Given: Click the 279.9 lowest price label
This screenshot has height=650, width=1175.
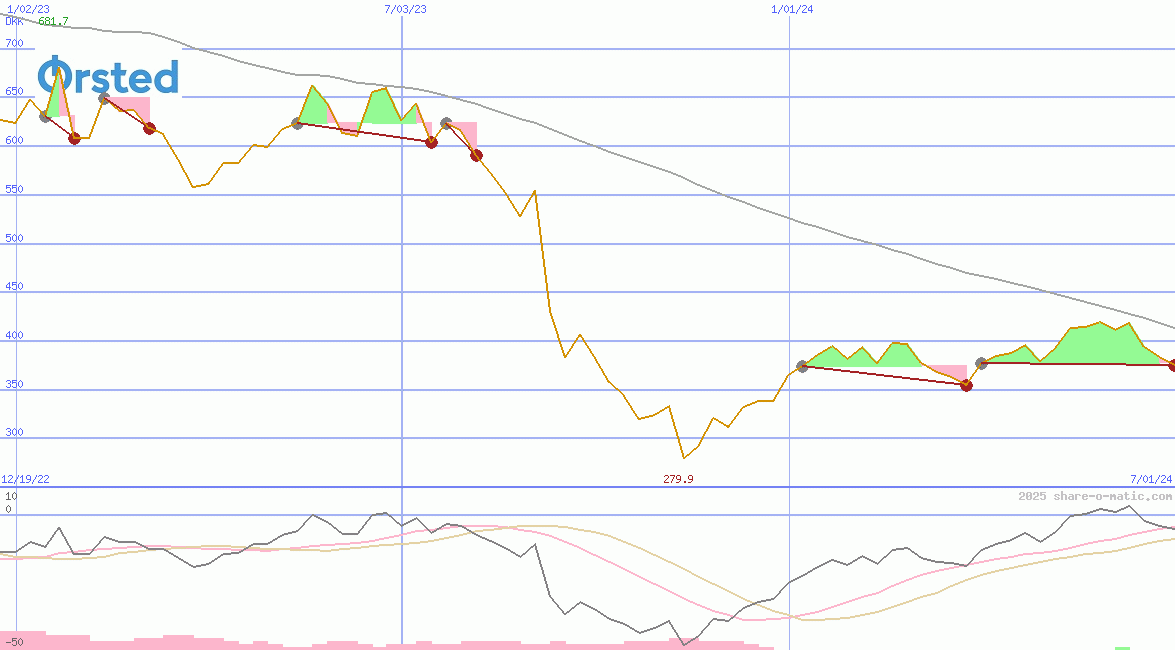Looking at the screenshot, I should [x=678, y=480].
